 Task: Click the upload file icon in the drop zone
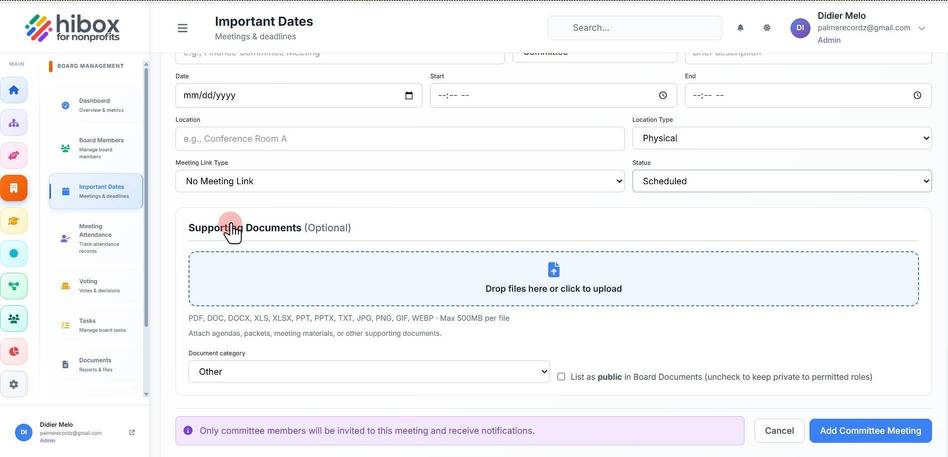click(553, 270)
